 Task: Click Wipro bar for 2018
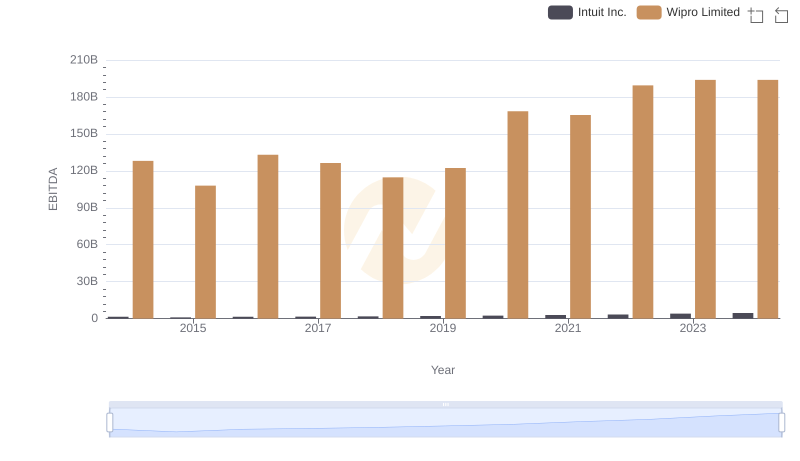(393, 248)
